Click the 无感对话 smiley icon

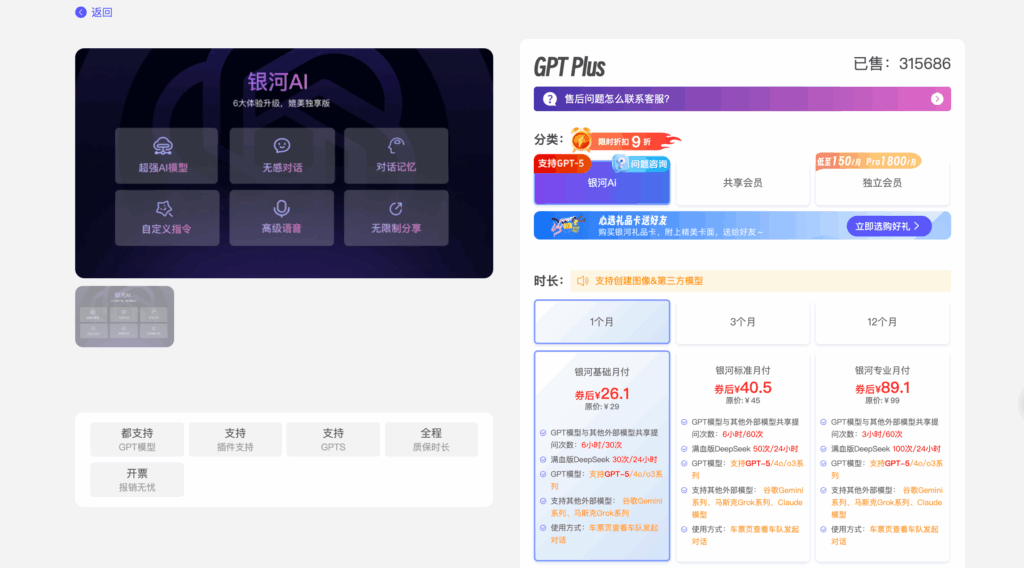tap(282, 146)
